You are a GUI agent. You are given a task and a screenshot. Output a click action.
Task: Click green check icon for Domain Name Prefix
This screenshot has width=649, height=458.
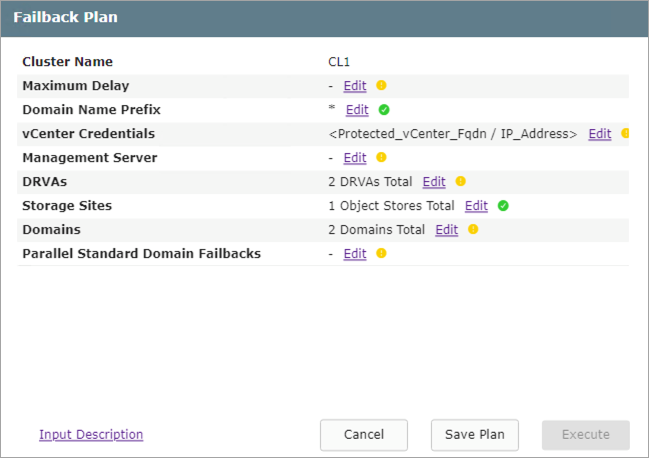point(383,110)
